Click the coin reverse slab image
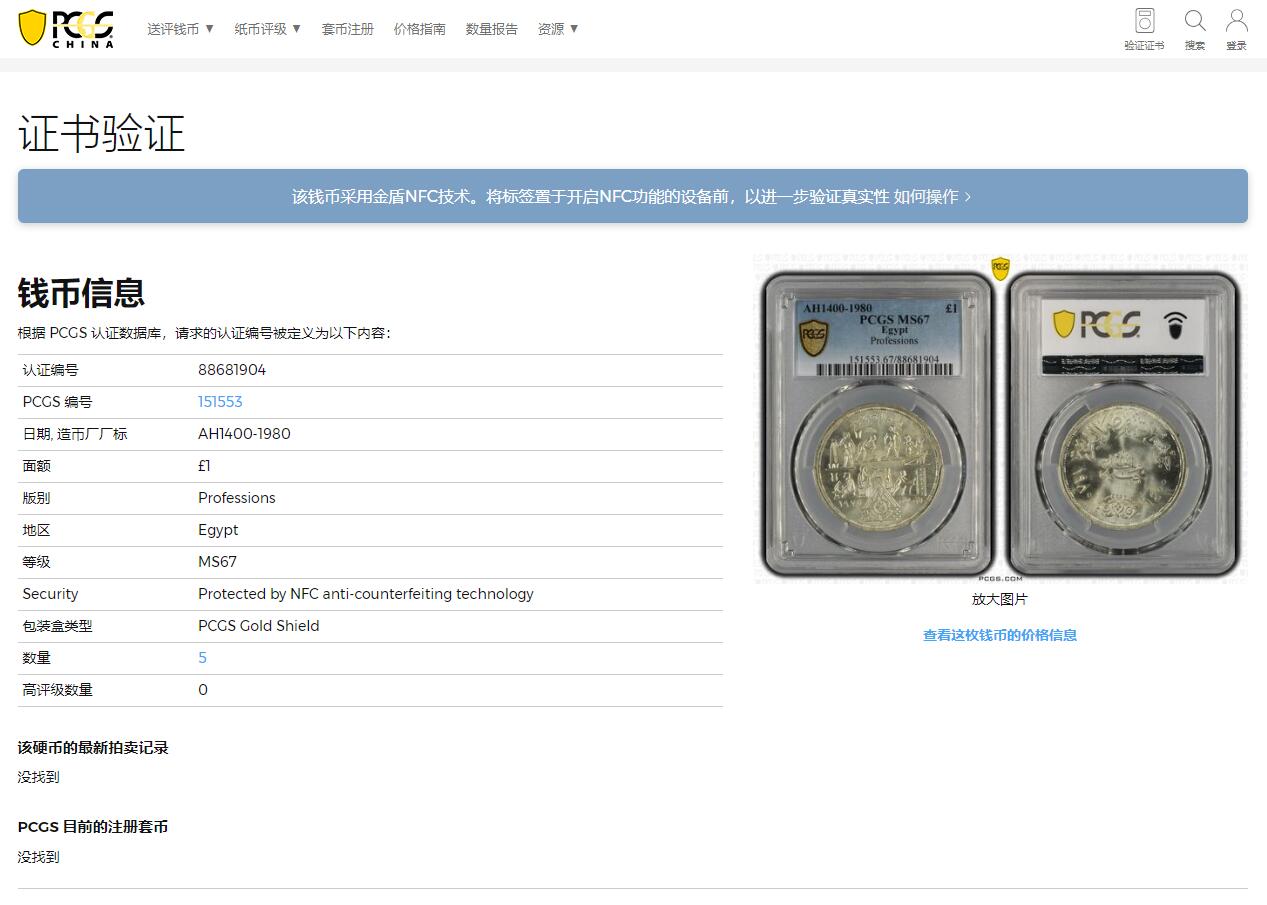The width and height of the screenshot is (1267, 905). coord(1123,425)
